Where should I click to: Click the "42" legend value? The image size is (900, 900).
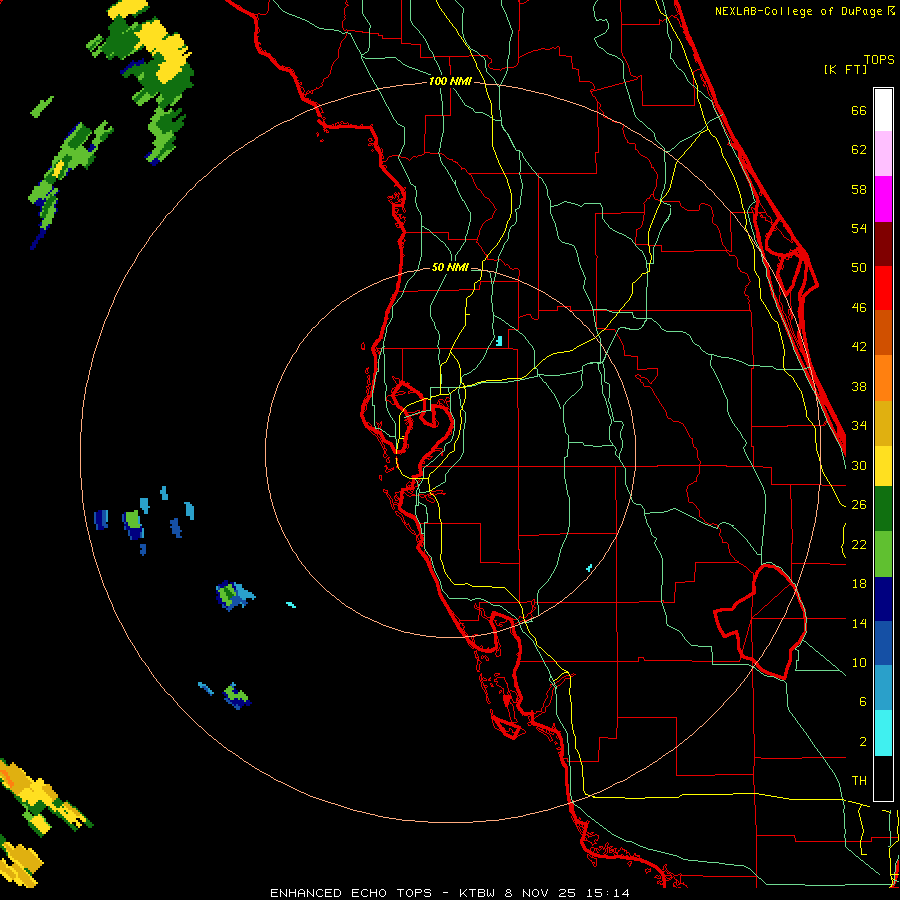(859, 347)
